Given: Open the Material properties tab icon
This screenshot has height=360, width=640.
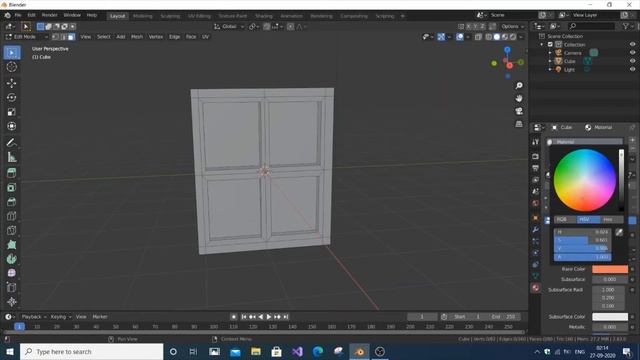Looking at the screenshot, I should (536, 288).
